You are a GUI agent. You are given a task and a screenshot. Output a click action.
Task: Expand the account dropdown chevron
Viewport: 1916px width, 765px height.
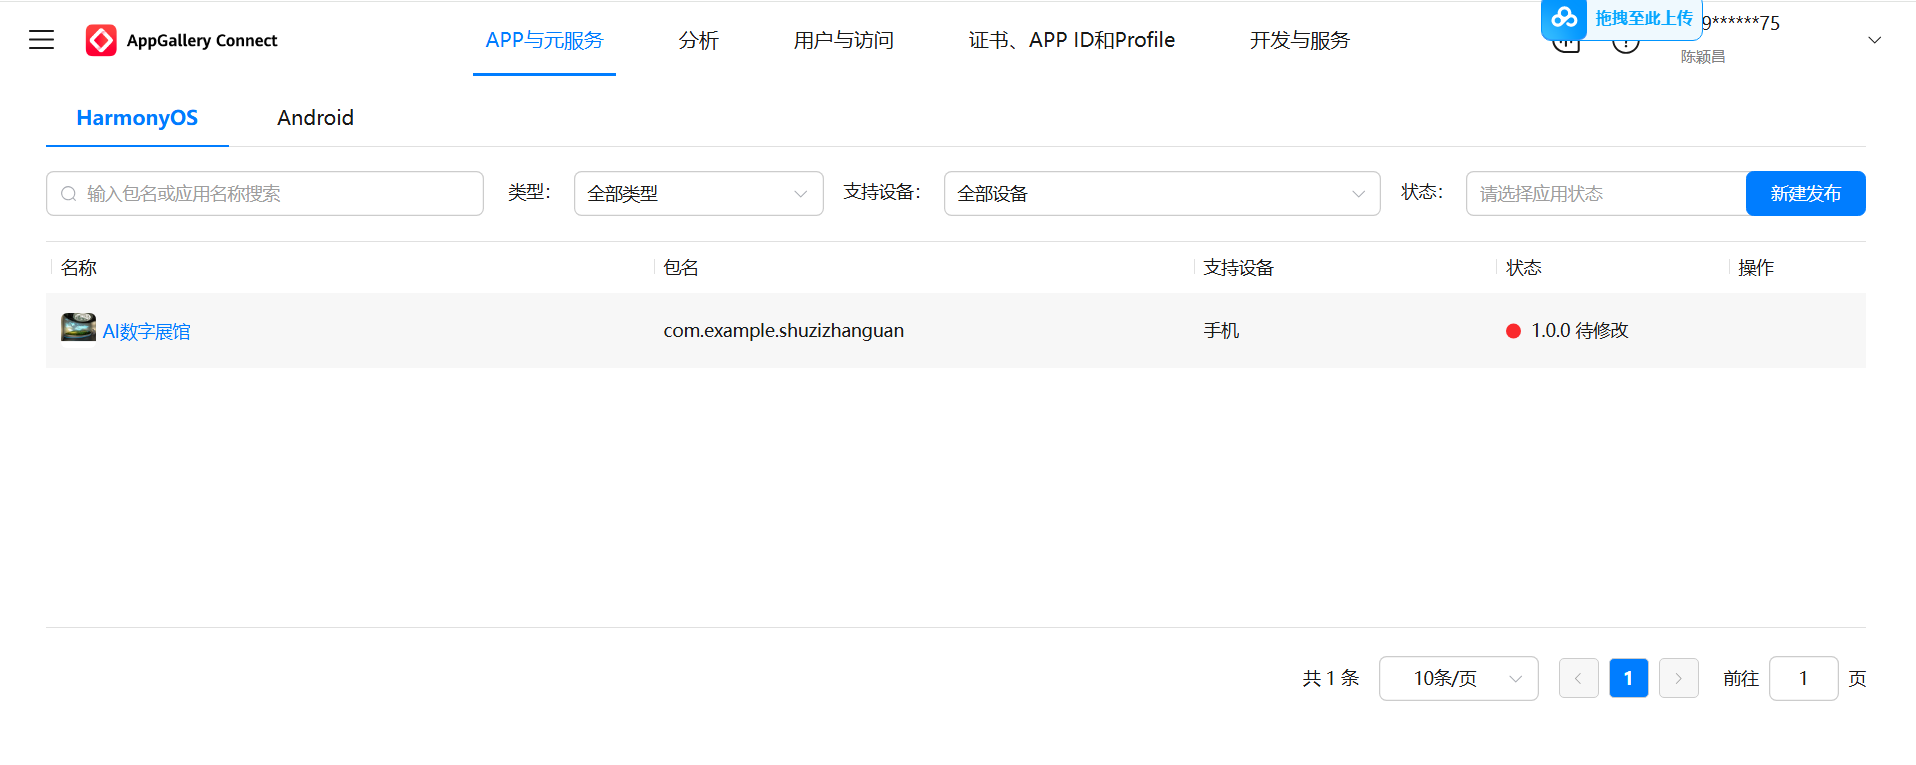pyautogui.click(x=1874, y=40)
